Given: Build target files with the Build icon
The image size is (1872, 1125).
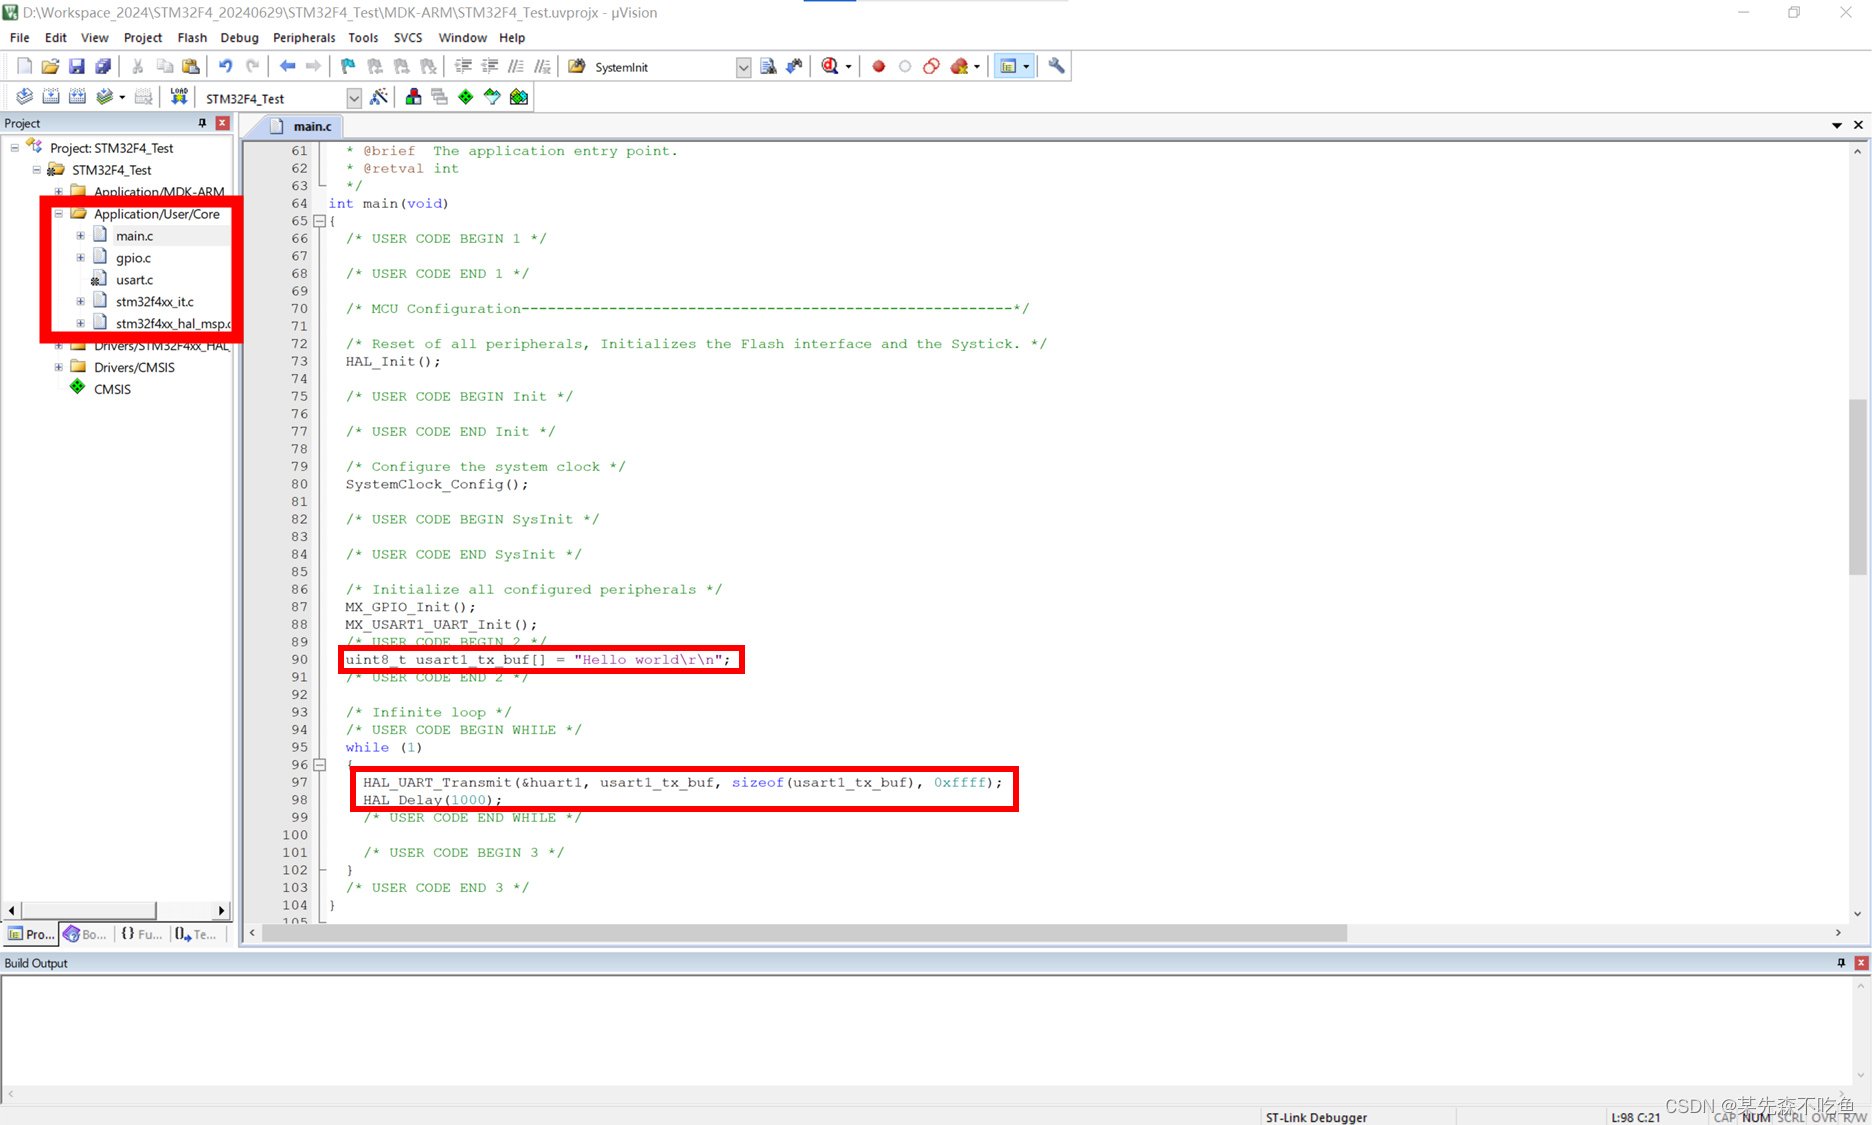Looking at the screenshot, I should [x=51, y=97].
